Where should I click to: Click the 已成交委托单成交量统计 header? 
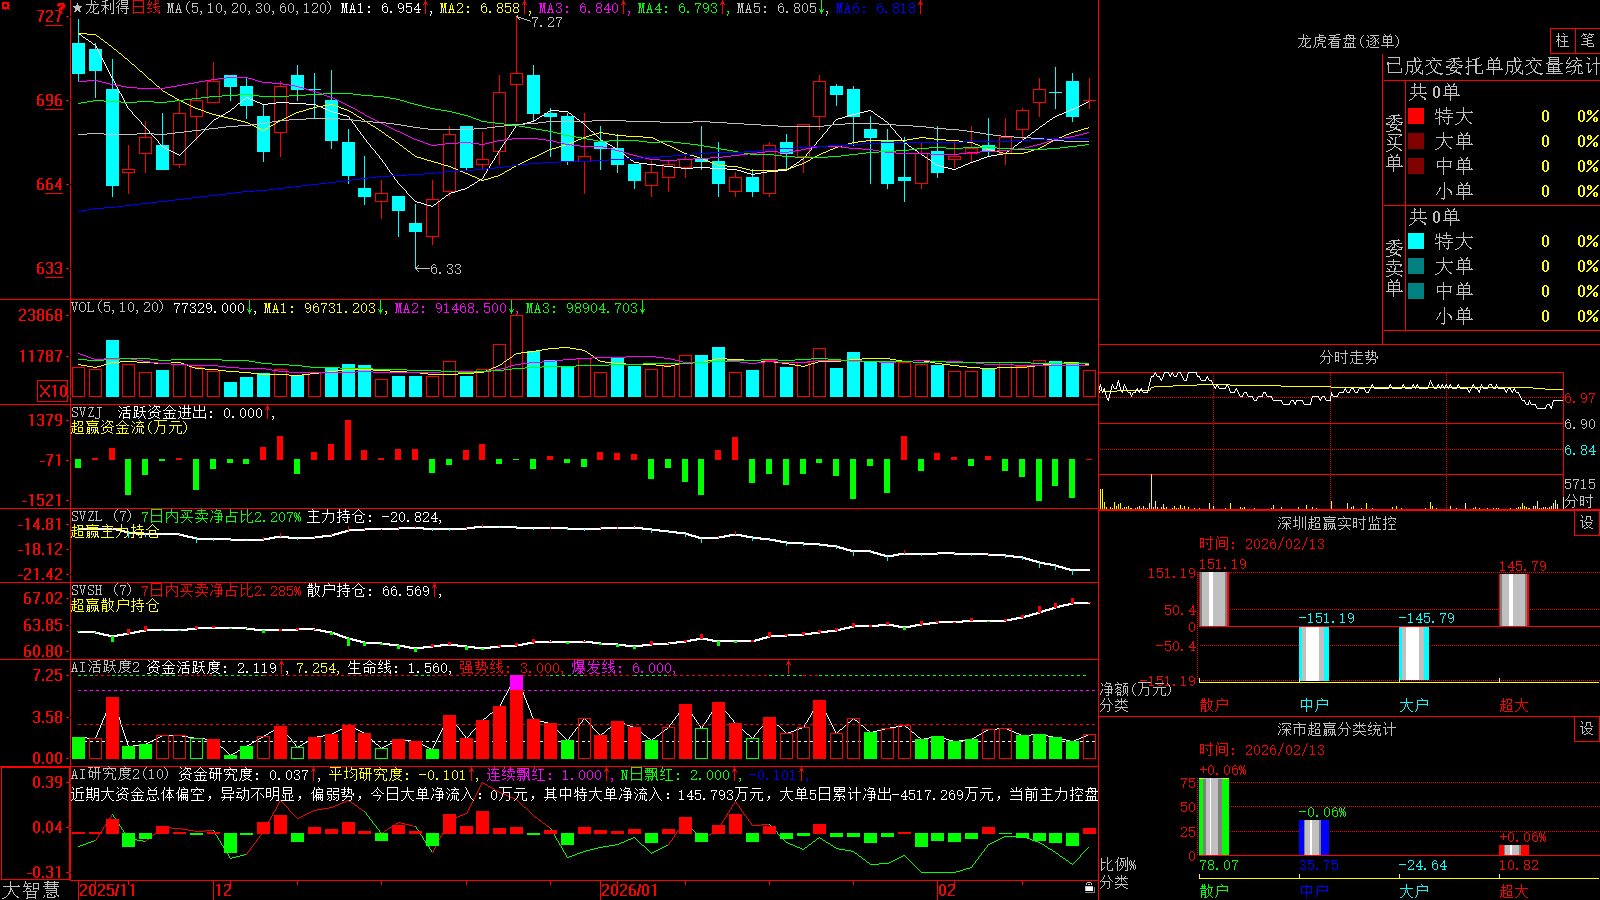pyautogui.click(x=1492, y=66)
